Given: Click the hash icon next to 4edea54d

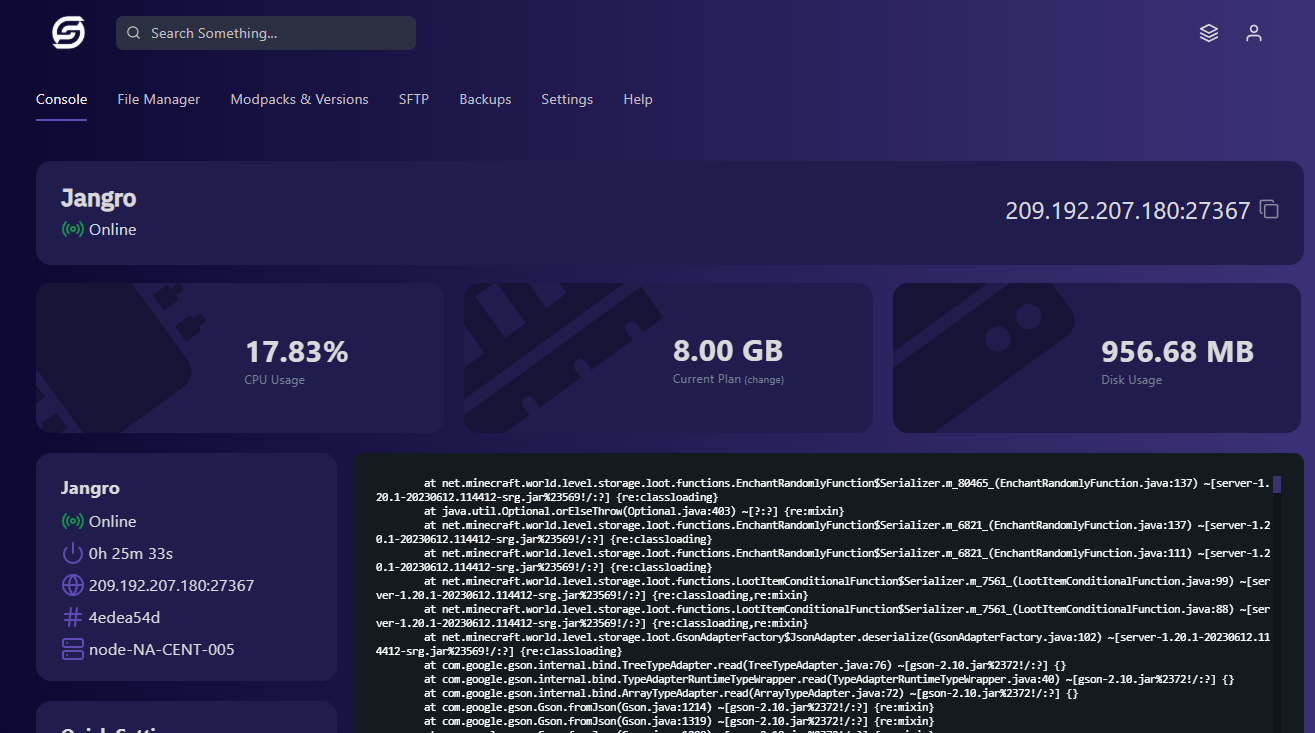Looking at the screenshot, I should point(73,617).
